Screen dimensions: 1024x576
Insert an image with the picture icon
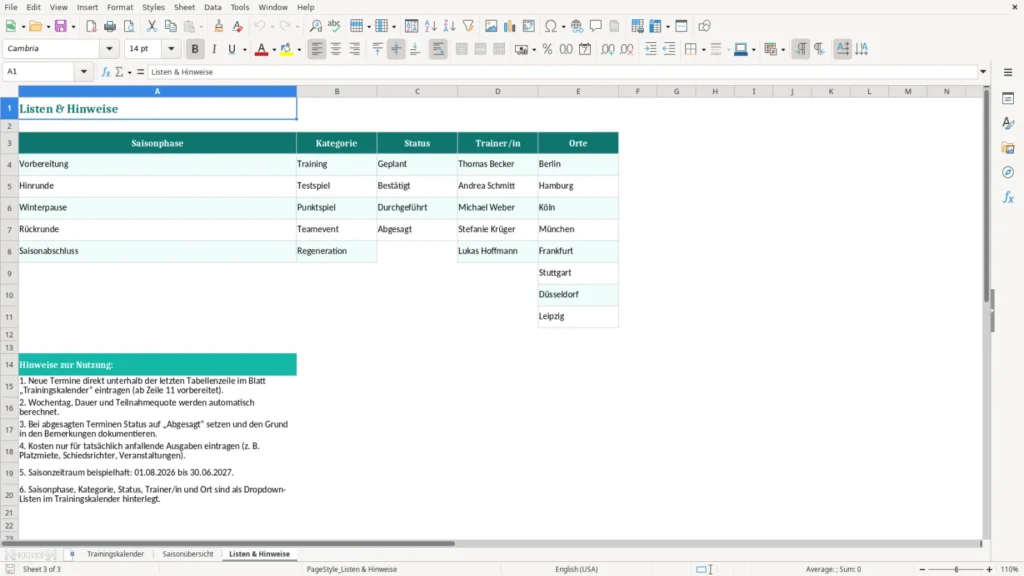[491, 26]
